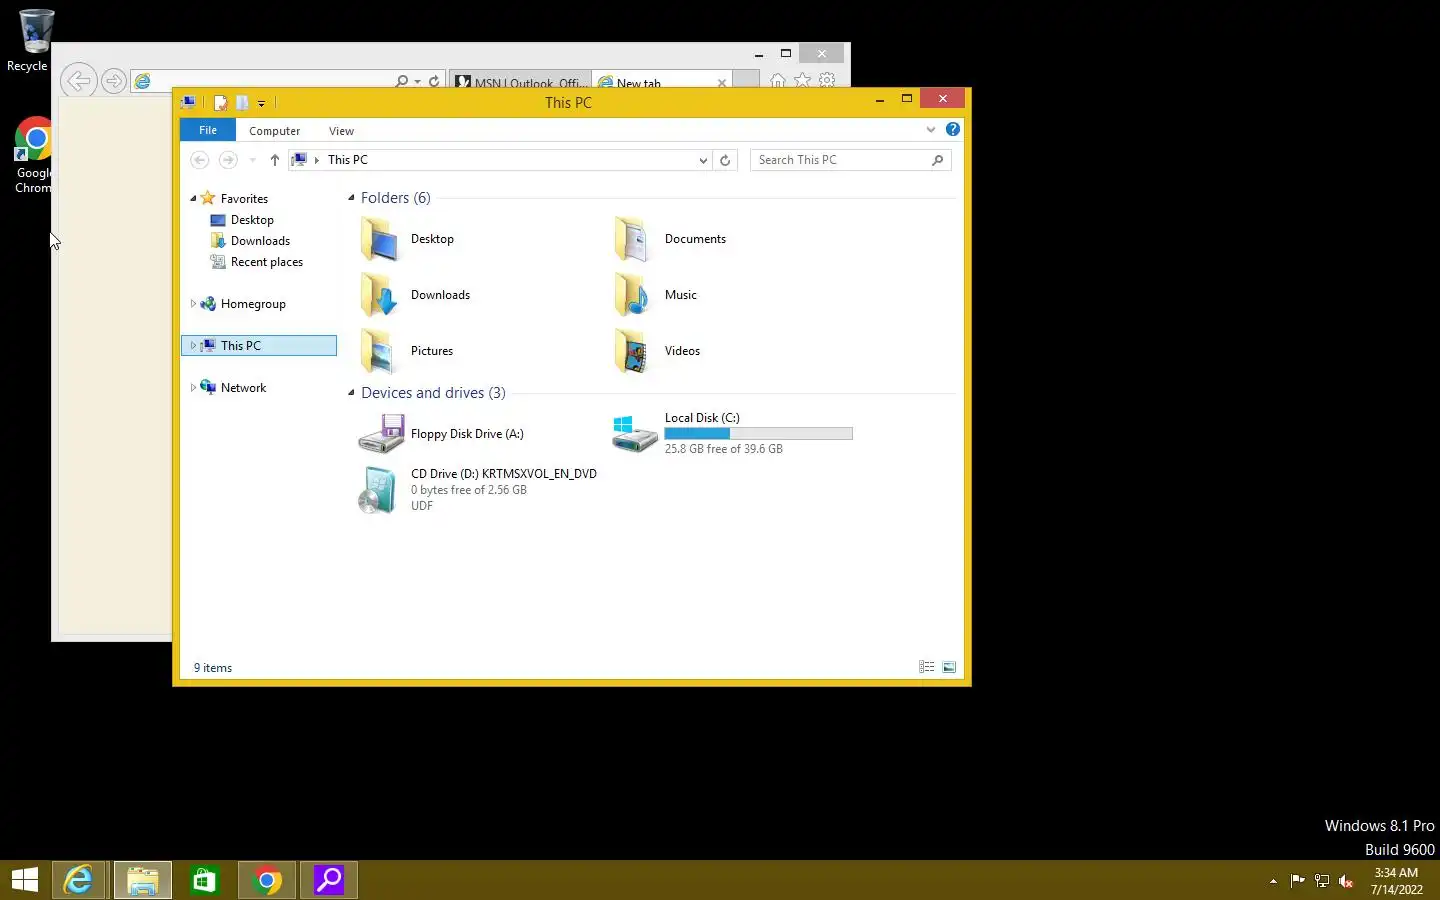
Task: Refresh the This PC view
Action: pos(725,160)
